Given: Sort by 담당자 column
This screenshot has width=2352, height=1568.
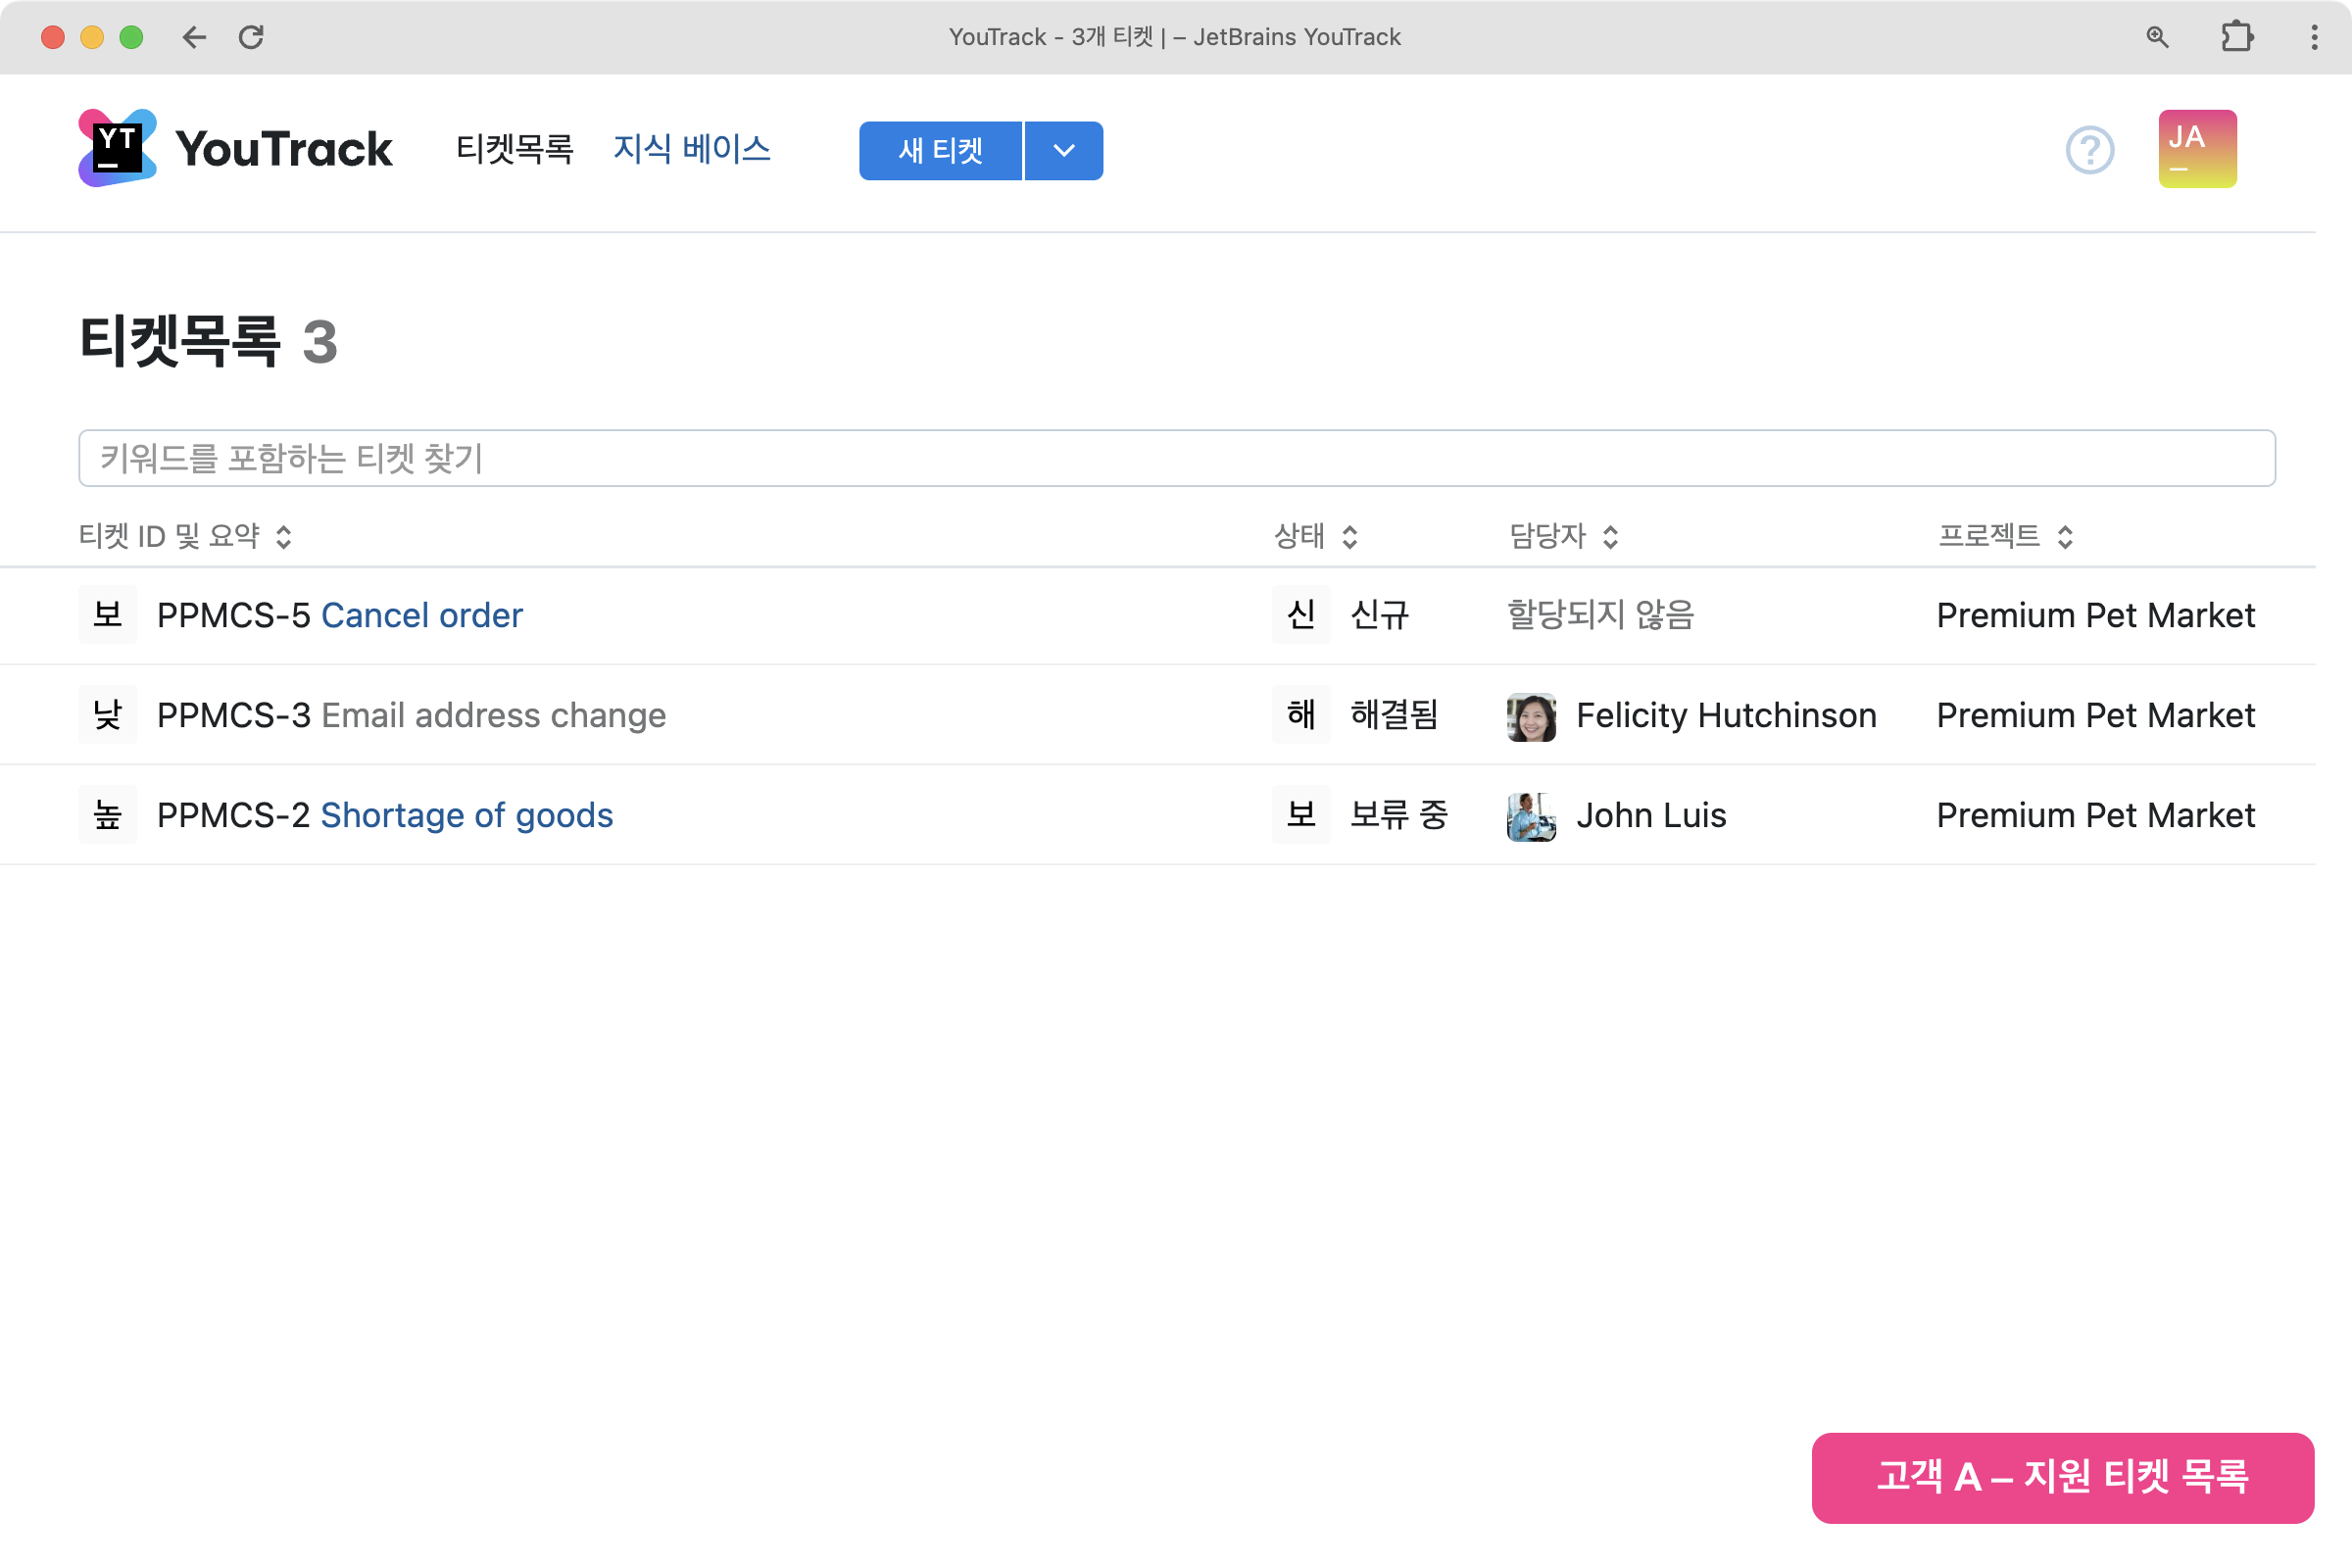Looking at the screenshot, I should click(x=1562, y=536).
